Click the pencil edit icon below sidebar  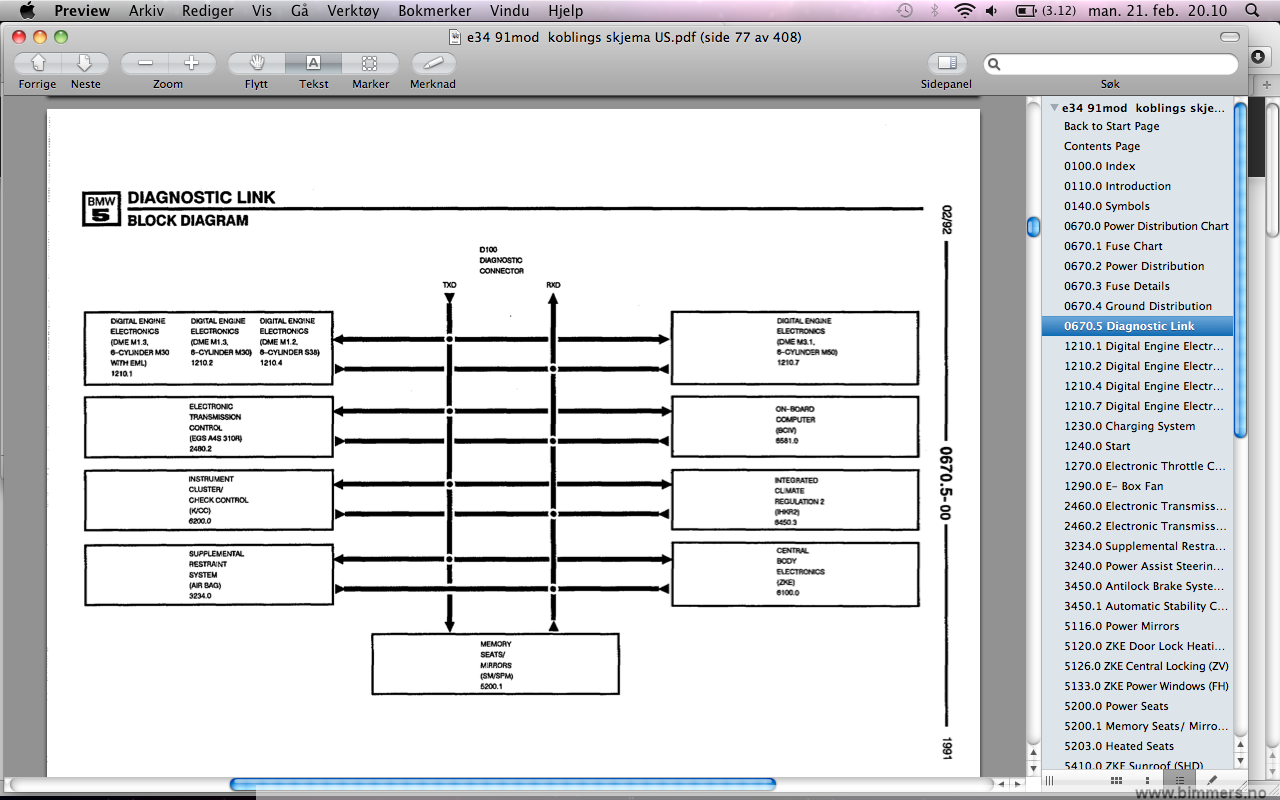(x=1212, y=780)
